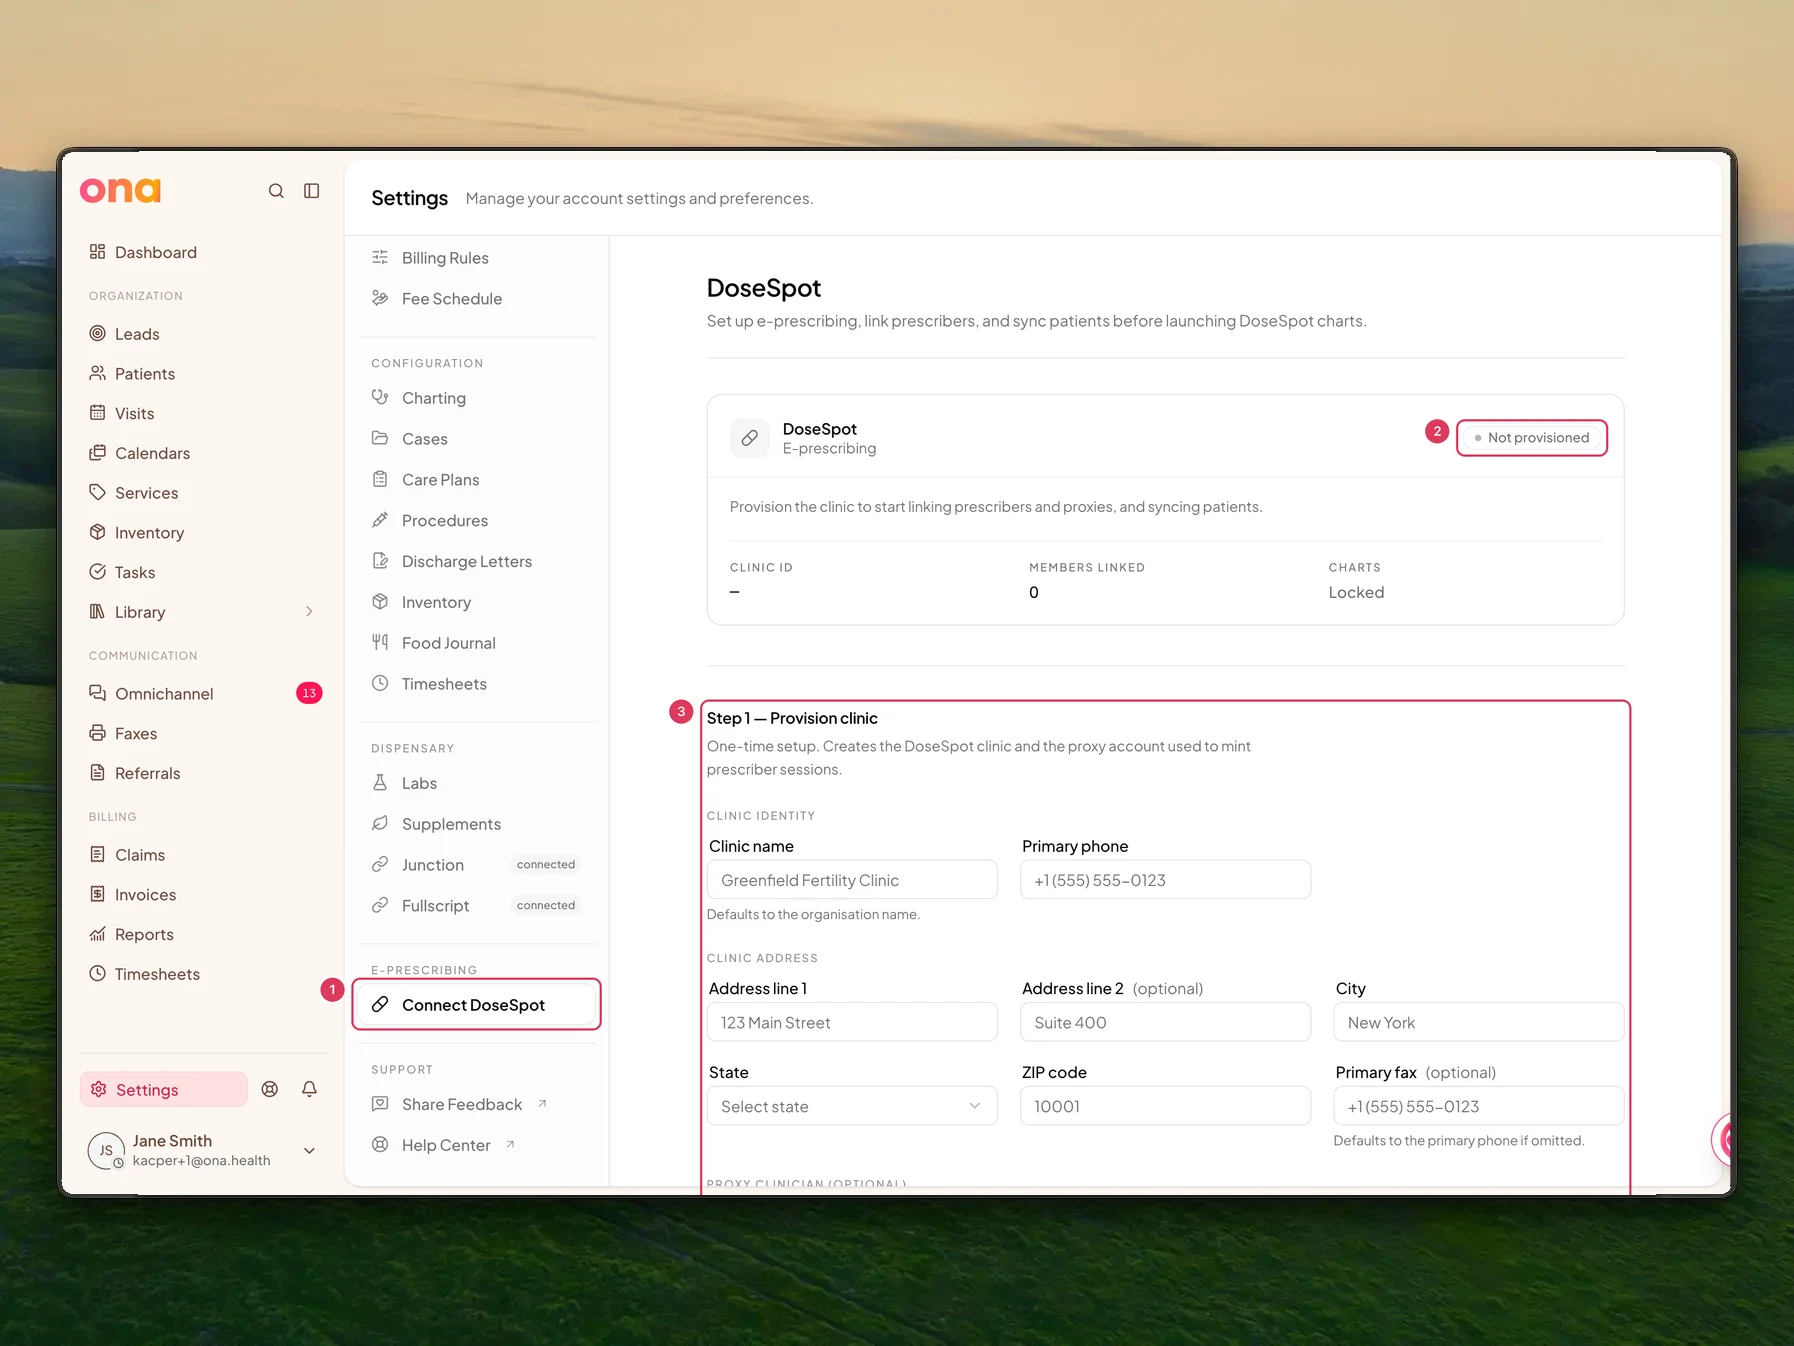Click the Share Feedback external arrow icon

pos(542,1104)
